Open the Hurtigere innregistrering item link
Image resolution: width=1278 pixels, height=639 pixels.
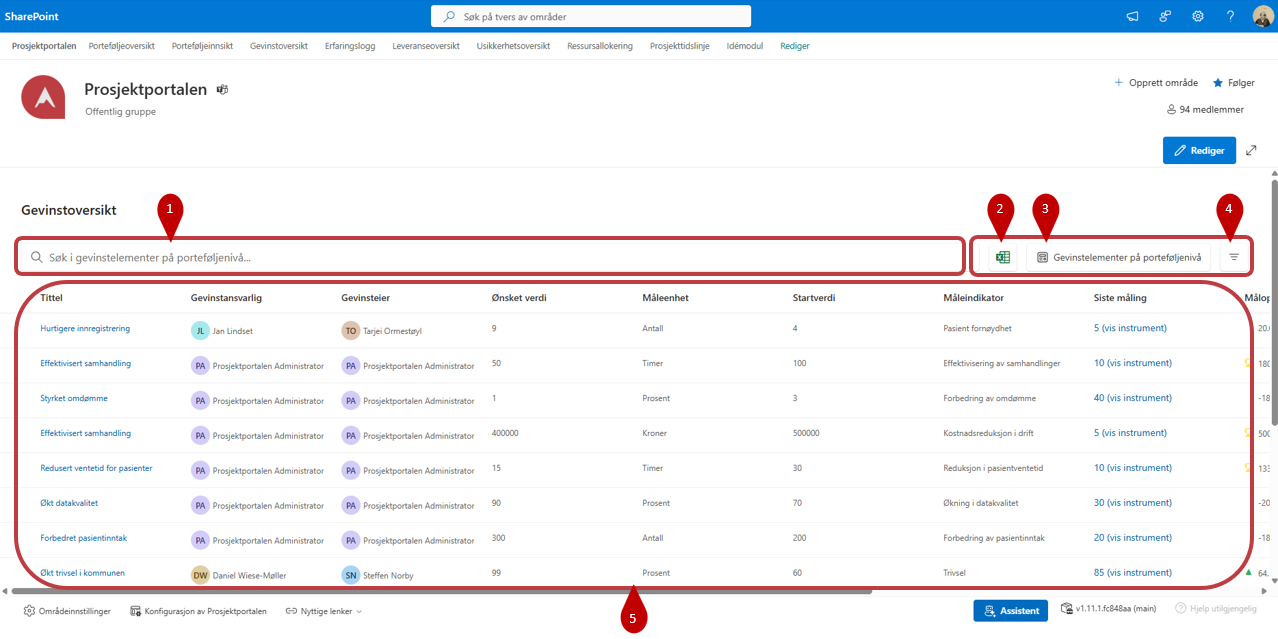(x=85, y=328)
